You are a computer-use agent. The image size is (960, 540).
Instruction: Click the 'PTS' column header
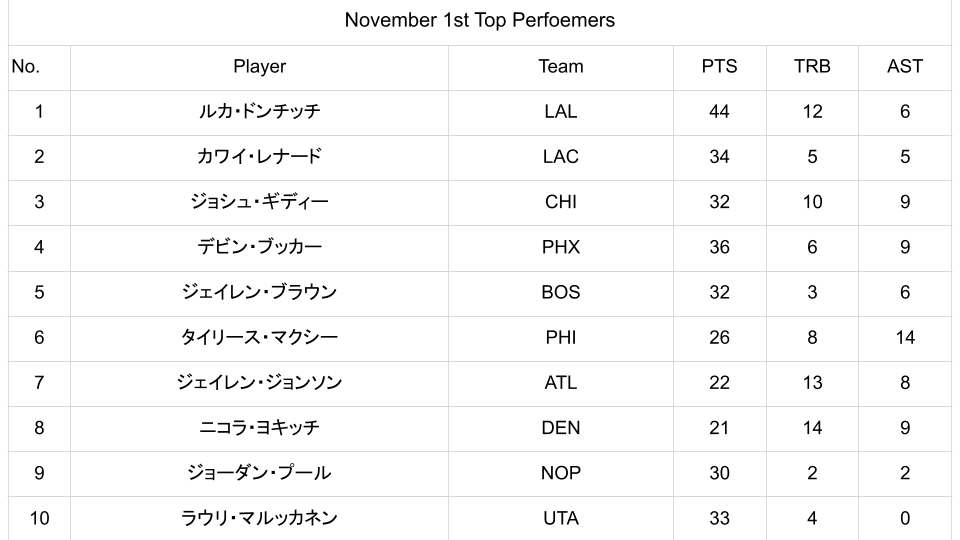pos(719,67)
